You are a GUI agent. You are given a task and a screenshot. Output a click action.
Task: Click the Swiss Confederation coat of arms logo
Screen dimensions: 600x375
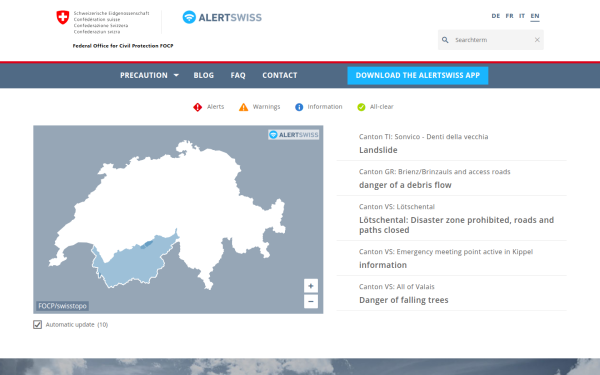63,17
